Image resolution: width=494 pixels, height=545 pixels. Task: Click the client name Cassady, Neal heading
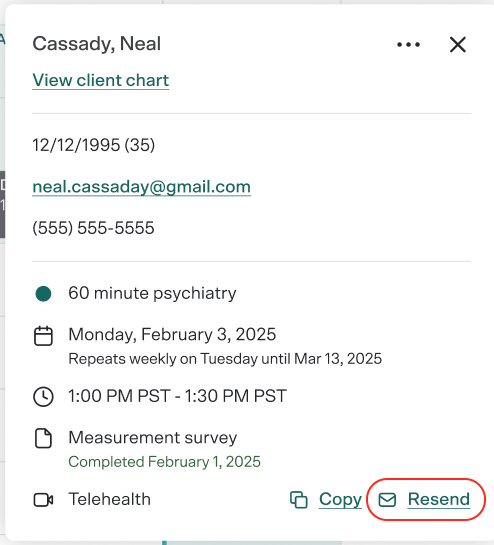[x=97, y=44]
